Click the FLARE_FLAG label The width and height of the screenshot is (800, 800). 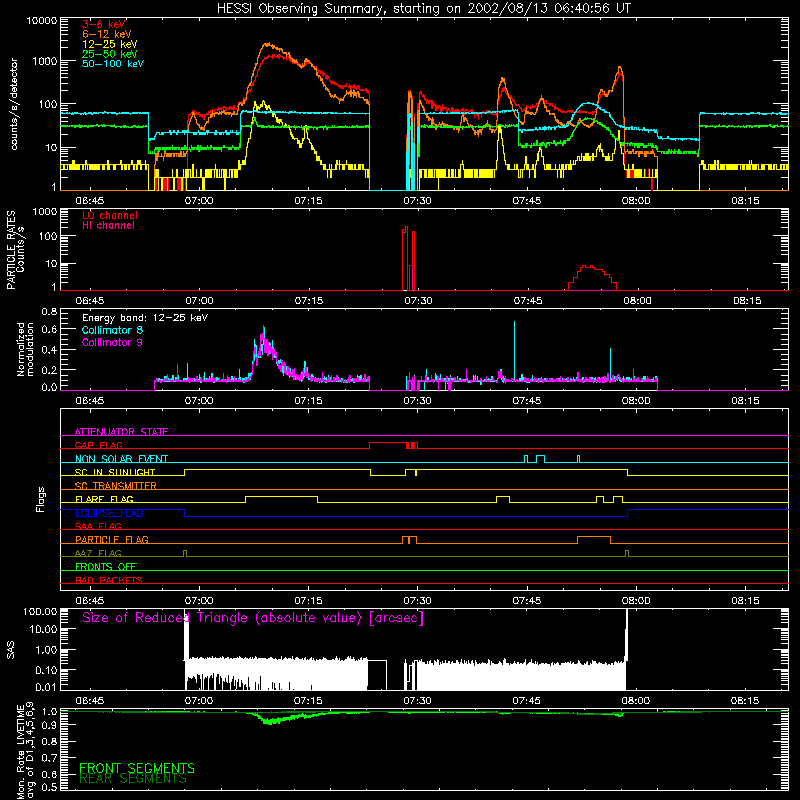(x=104, y=499)
